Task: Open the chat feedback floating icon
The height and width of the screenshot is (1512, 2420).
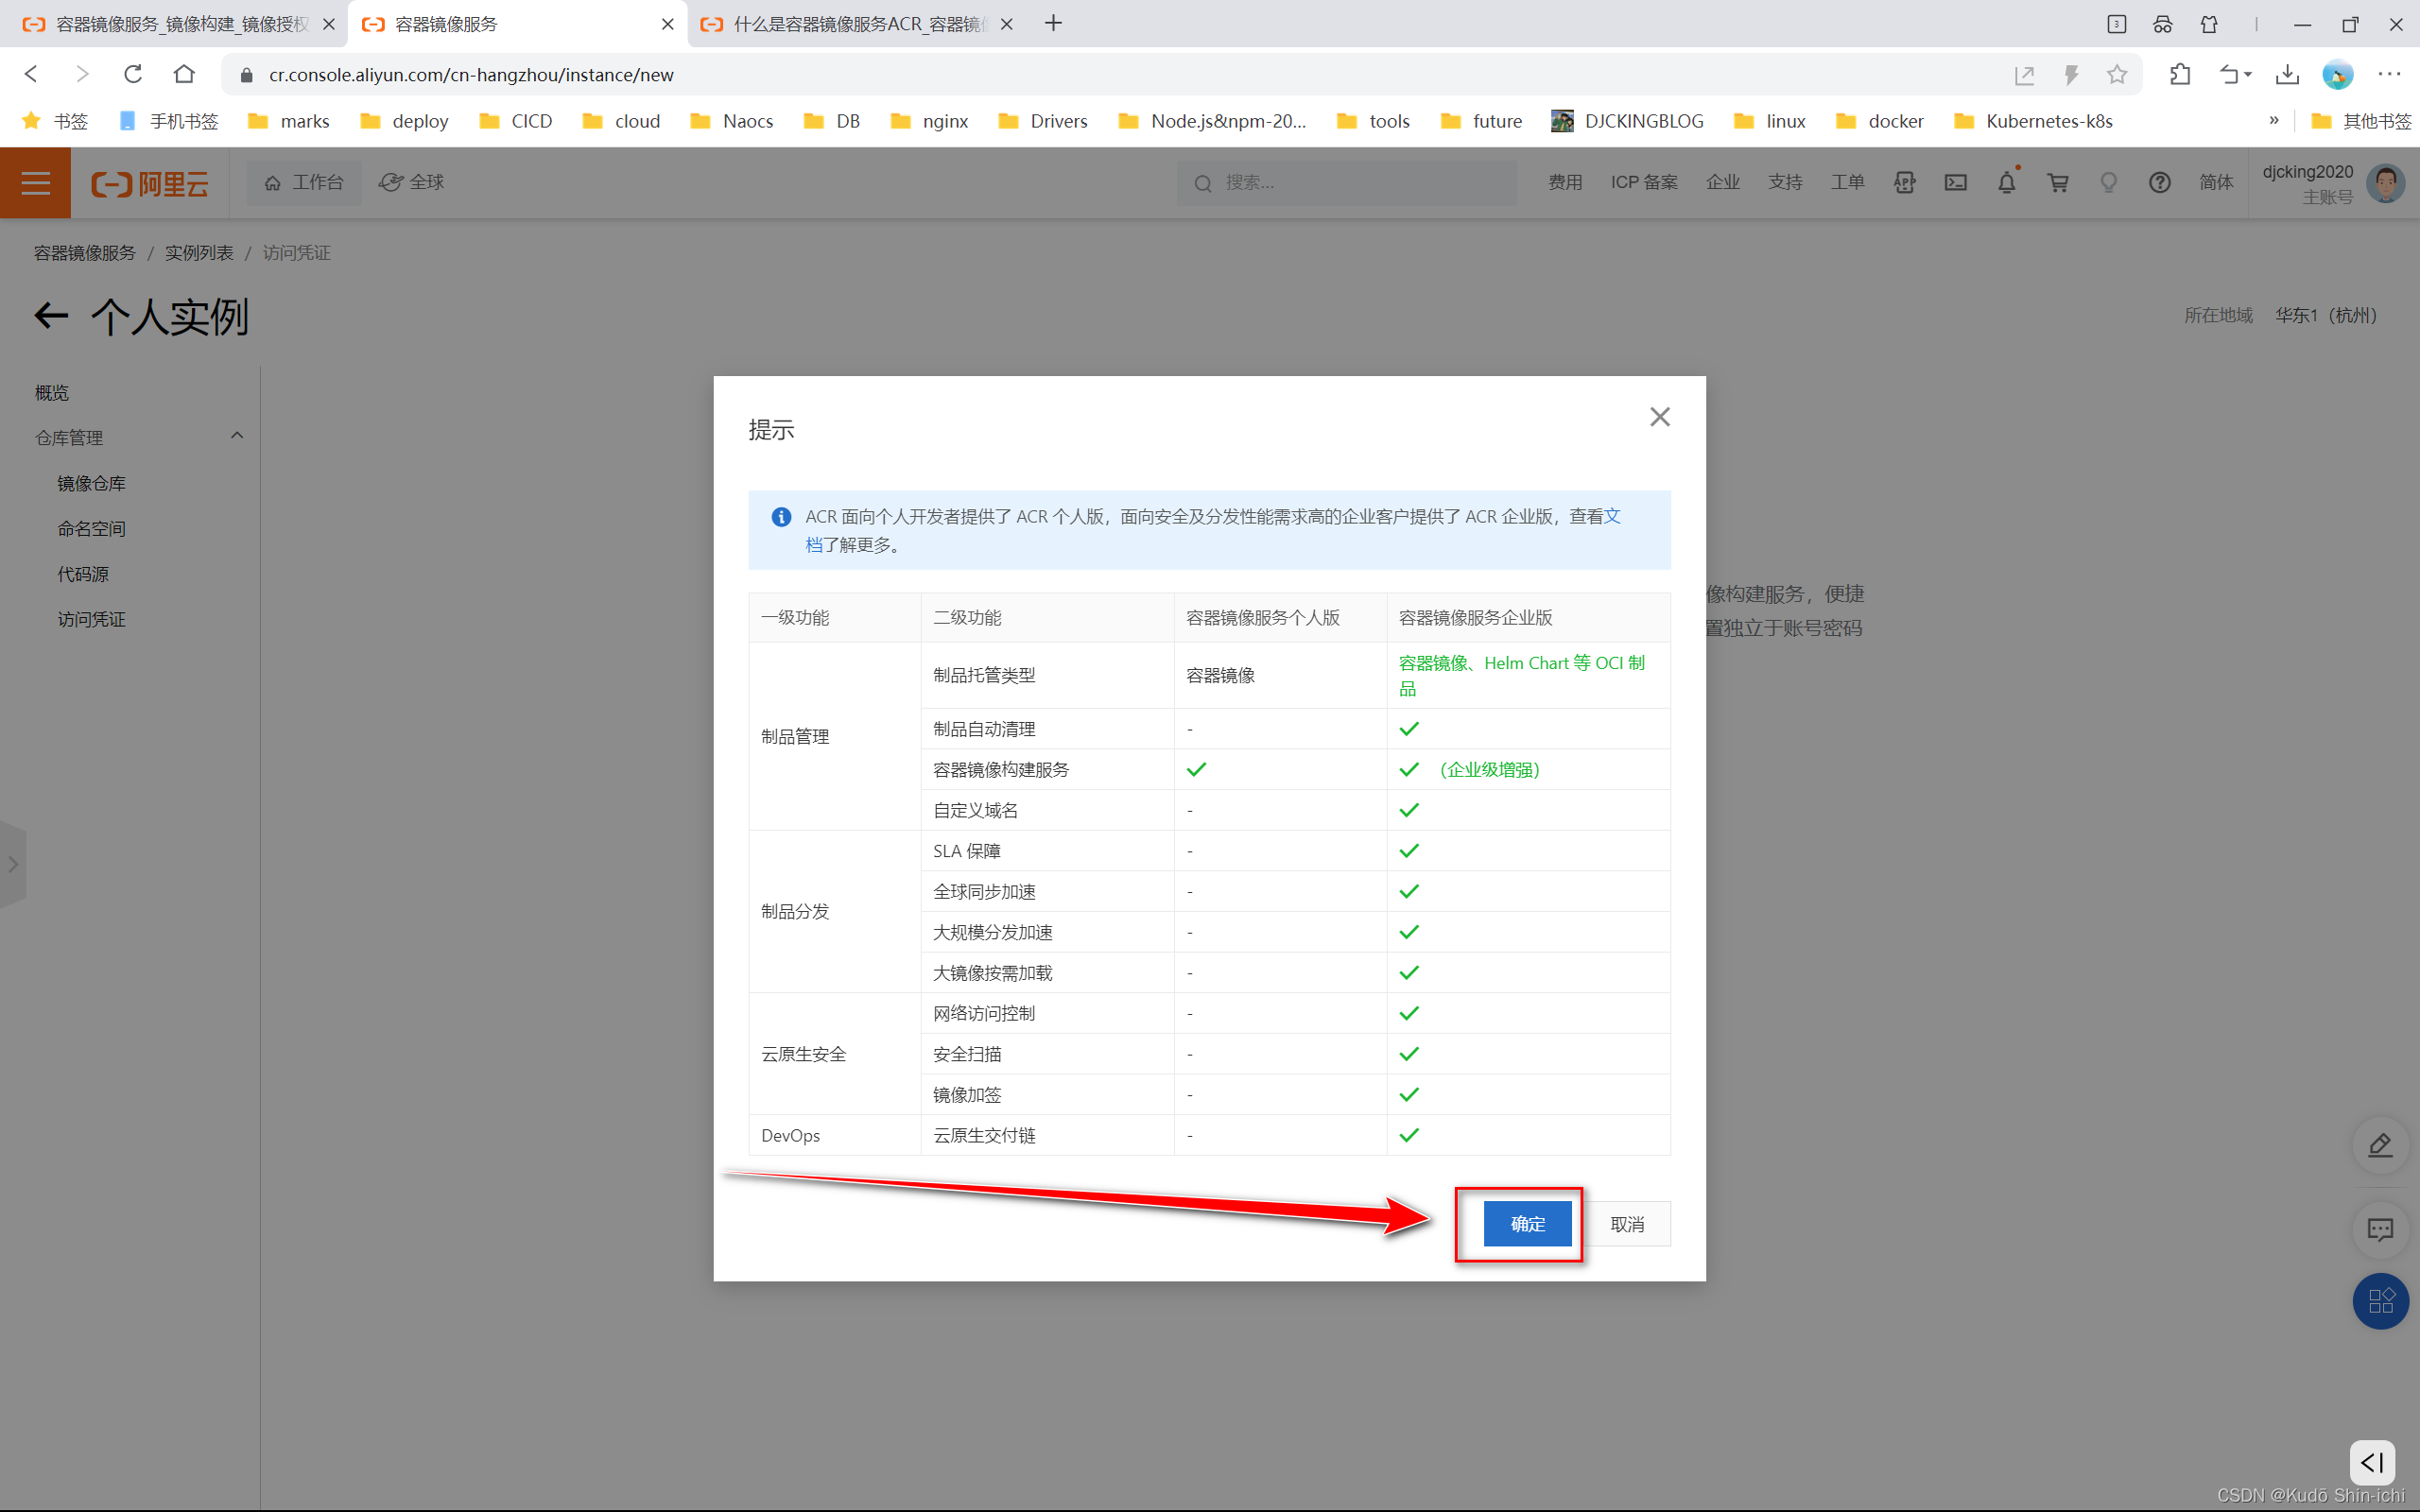Action: (2380, 1229)
